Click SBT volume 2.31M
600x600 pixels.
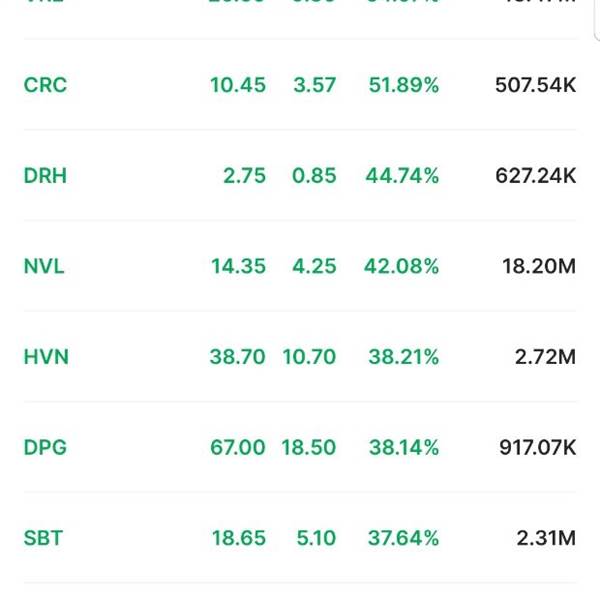[x=546, y=538]
